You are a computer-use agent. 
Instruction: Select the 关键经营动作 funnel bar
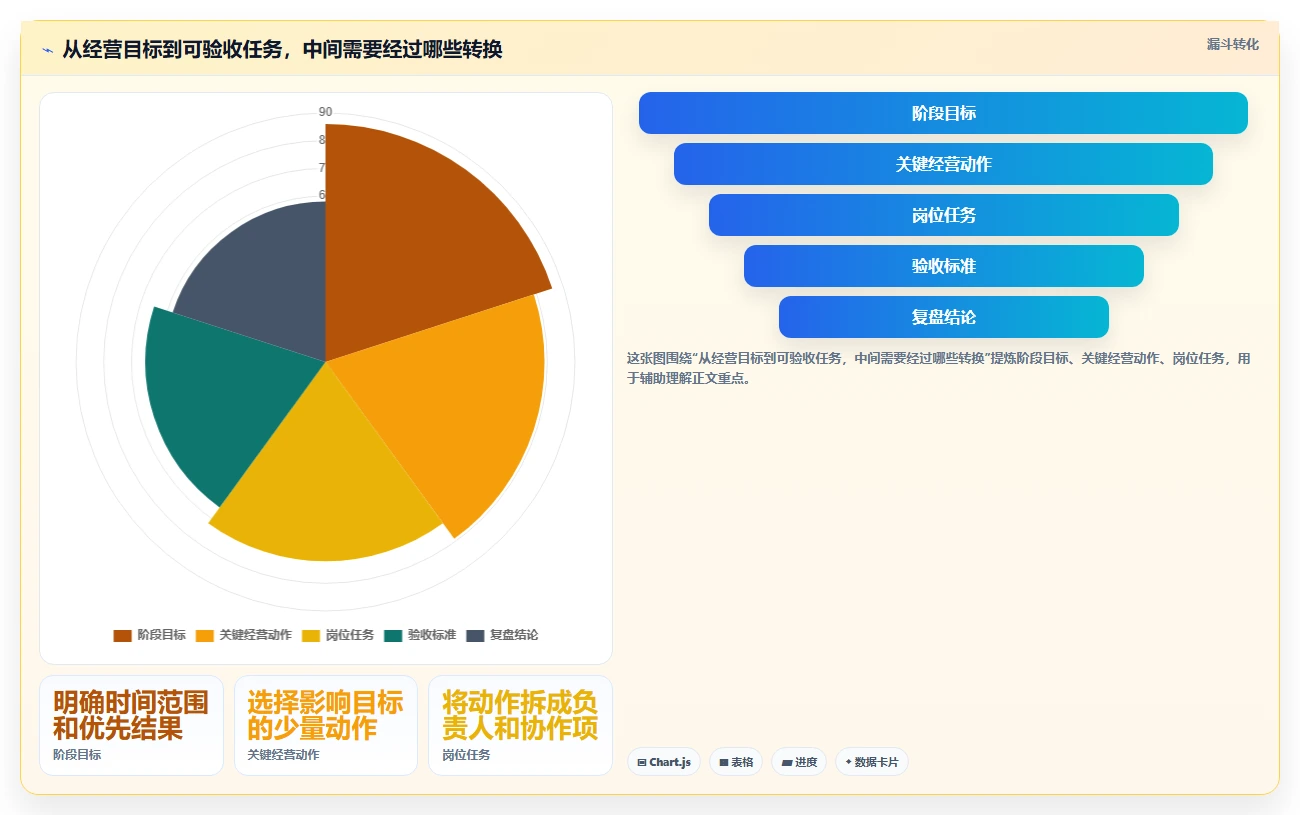click(x=943, y=164)
